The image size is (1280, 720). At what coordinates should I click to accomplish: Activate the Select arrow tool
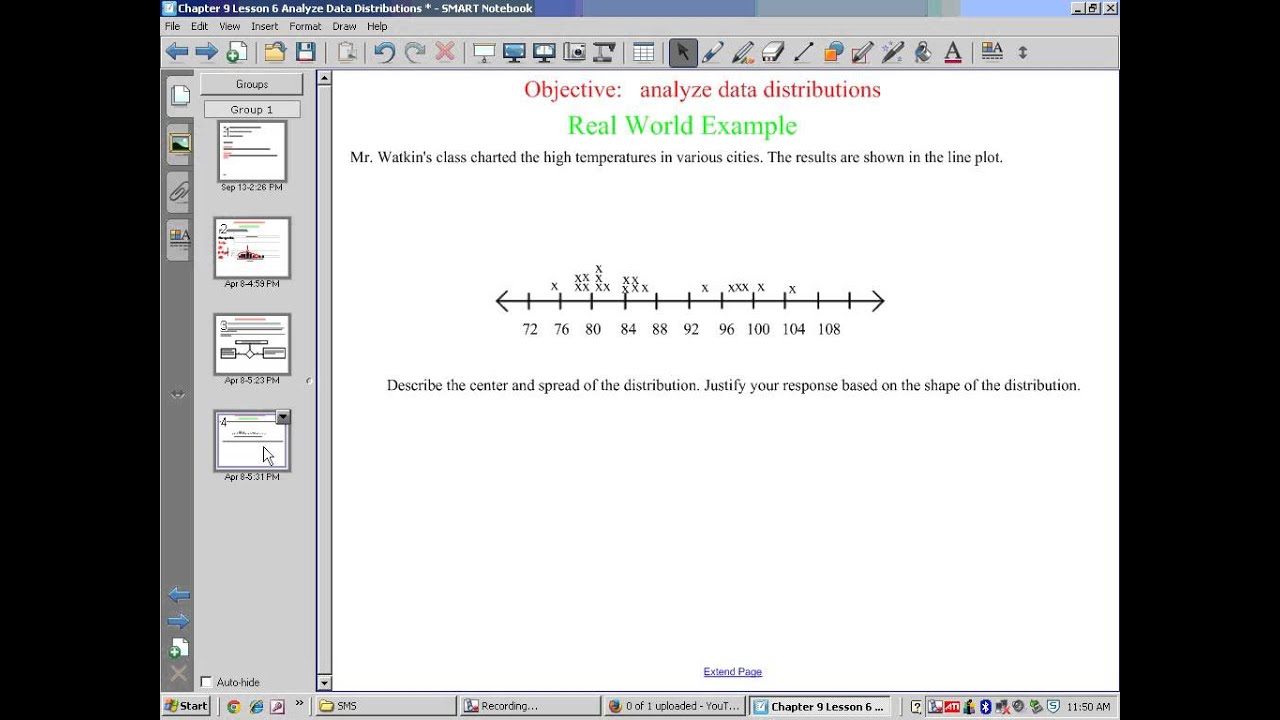point(683,52)
